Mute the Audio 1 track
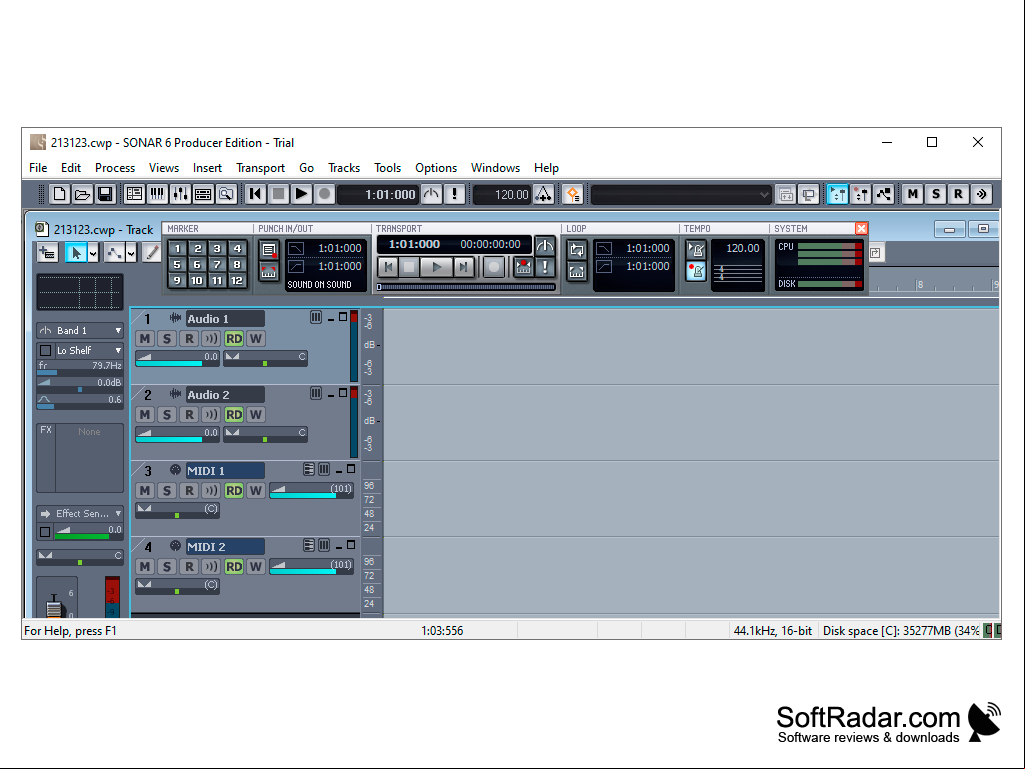1025x769 pixels. point(144,339)
